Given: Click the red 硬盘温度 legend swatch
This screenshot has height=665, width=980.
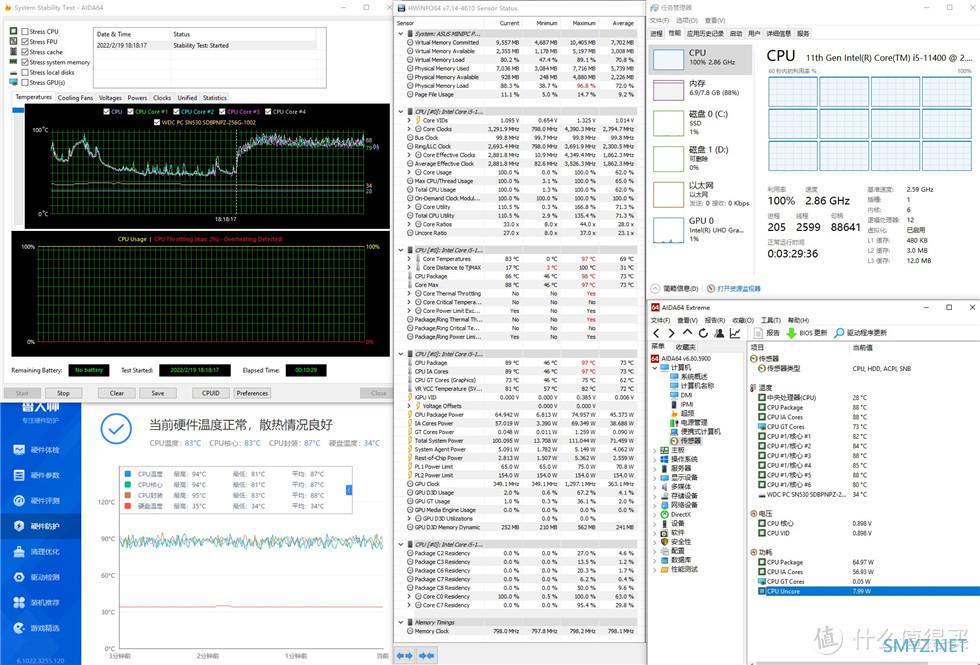Looking at the screenshot, I should 128,506.
